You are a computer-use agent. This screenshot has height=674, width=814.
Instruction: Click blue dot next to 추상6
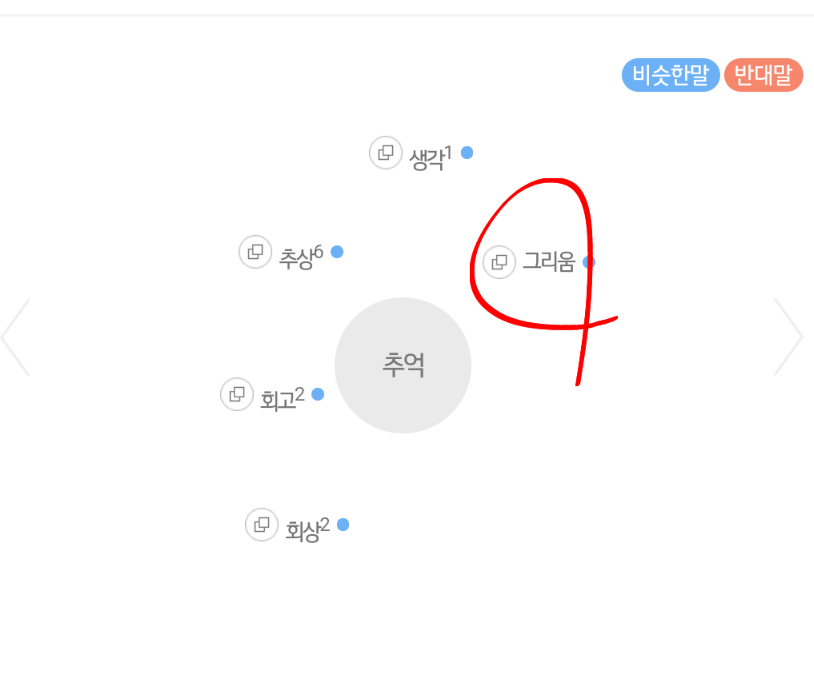point(337,252)
